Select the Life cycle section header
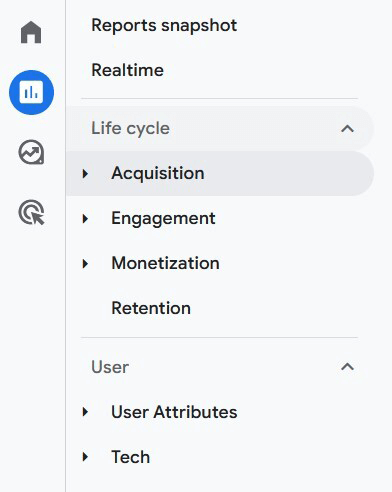The width and height of the screenshot is (392, 492). 220,129
